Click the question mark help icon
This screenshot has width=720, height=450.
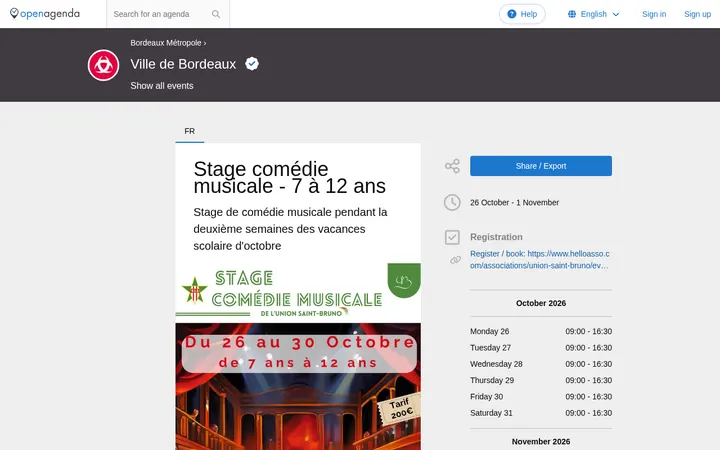pyautogui.click(x=512, y=14)
